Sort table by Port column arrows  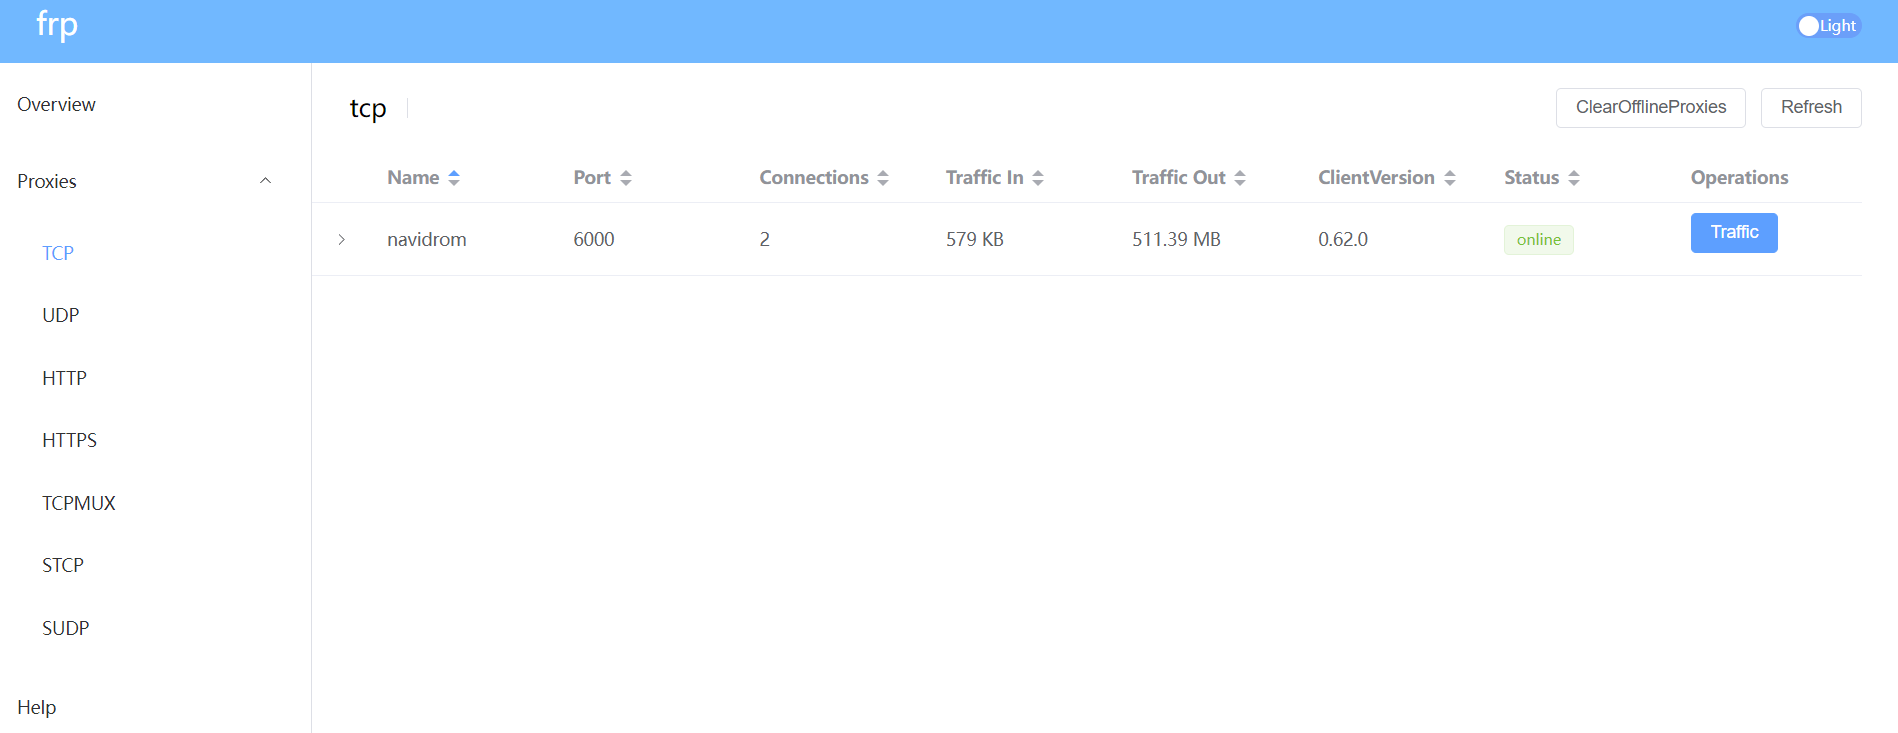click(x=626, y=178)
